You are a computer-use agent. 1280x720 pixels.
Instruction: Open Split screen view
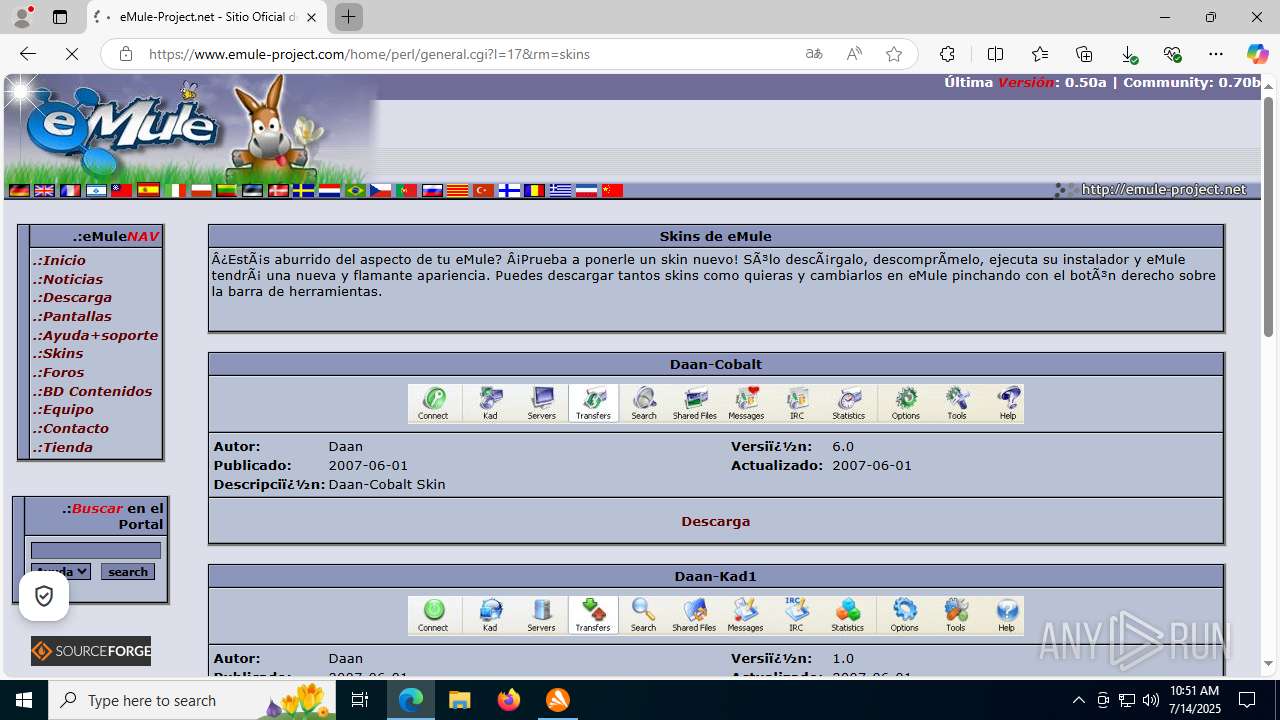point(995,54)
